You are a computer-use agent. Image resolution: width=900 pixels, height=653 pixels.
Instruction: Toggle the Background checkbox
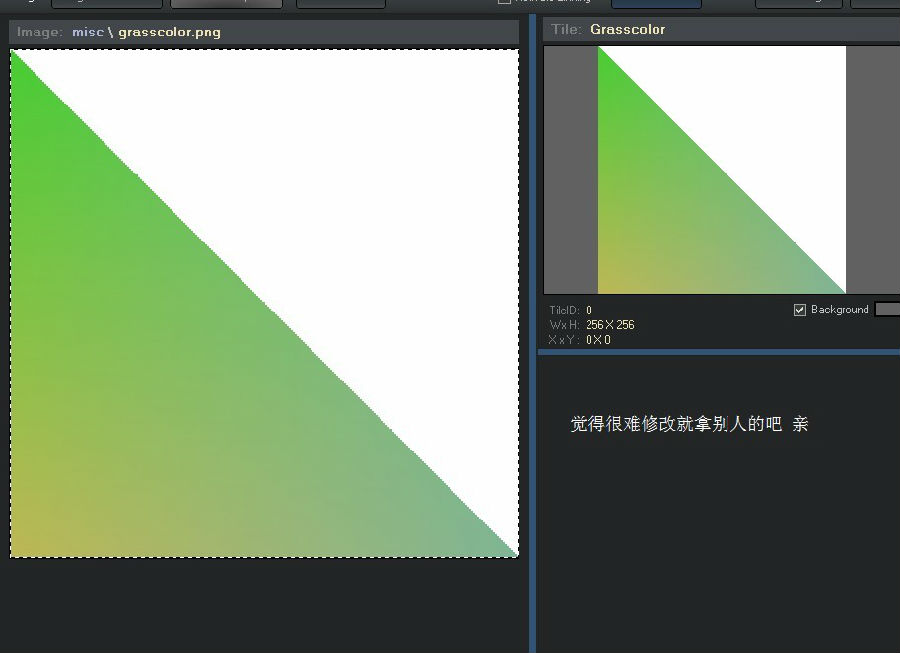coord(800,310)
